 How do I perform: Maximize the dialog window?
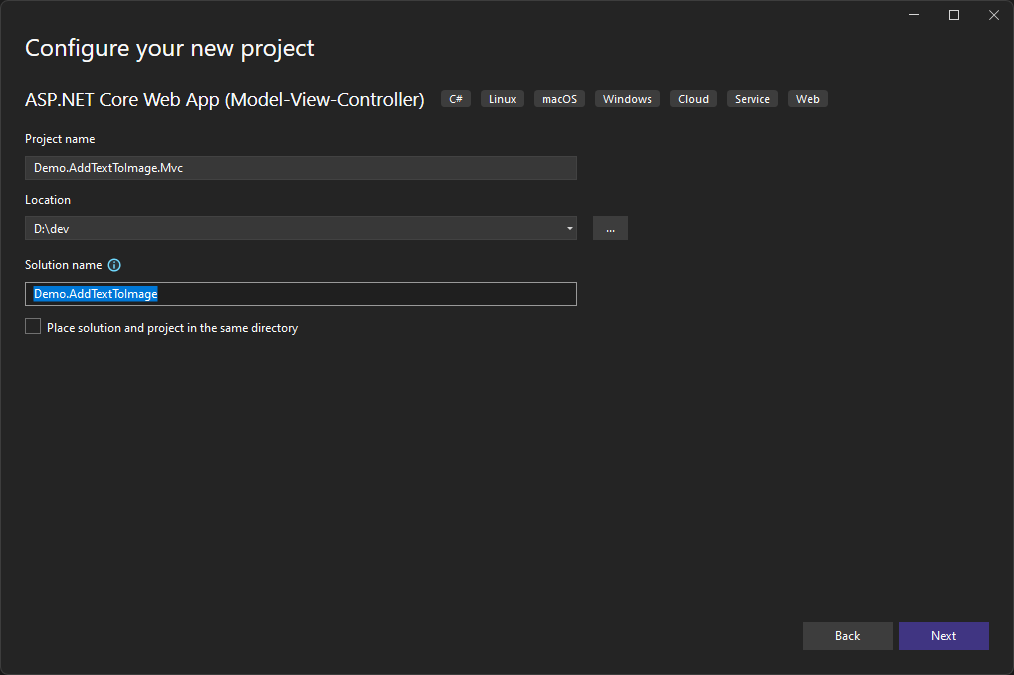pos(954,15)
